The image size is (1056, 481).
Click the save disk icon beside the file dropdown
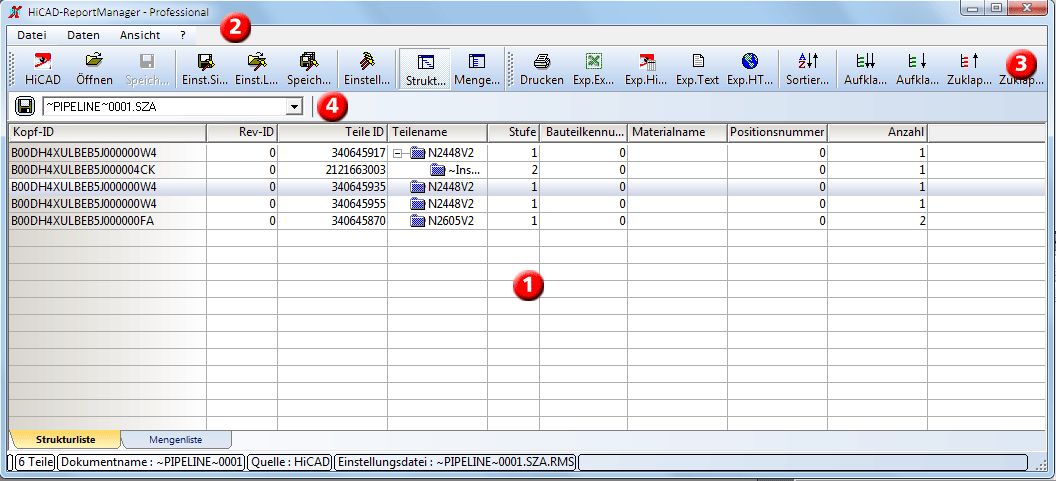(x=26, y=106)
